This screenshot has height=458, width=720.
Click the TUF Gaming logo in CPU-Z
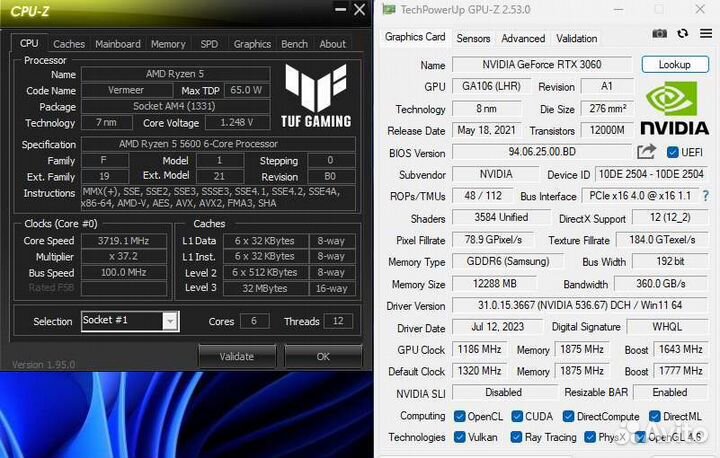pos(316,96)
